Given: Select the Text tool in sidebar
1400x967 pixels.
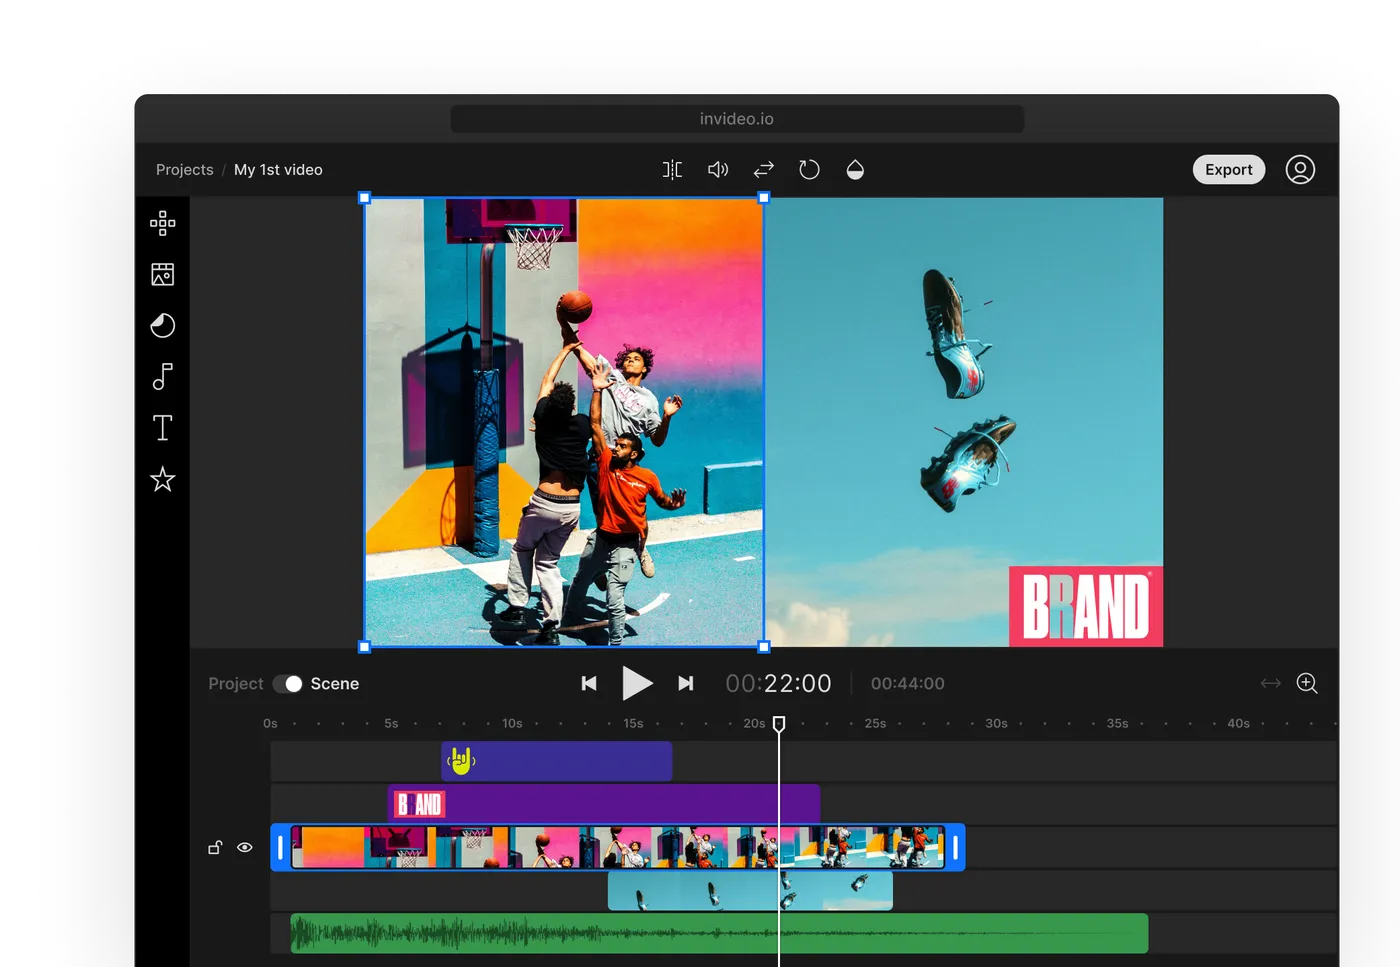Looking at the screenshot, I should (162, 428).
